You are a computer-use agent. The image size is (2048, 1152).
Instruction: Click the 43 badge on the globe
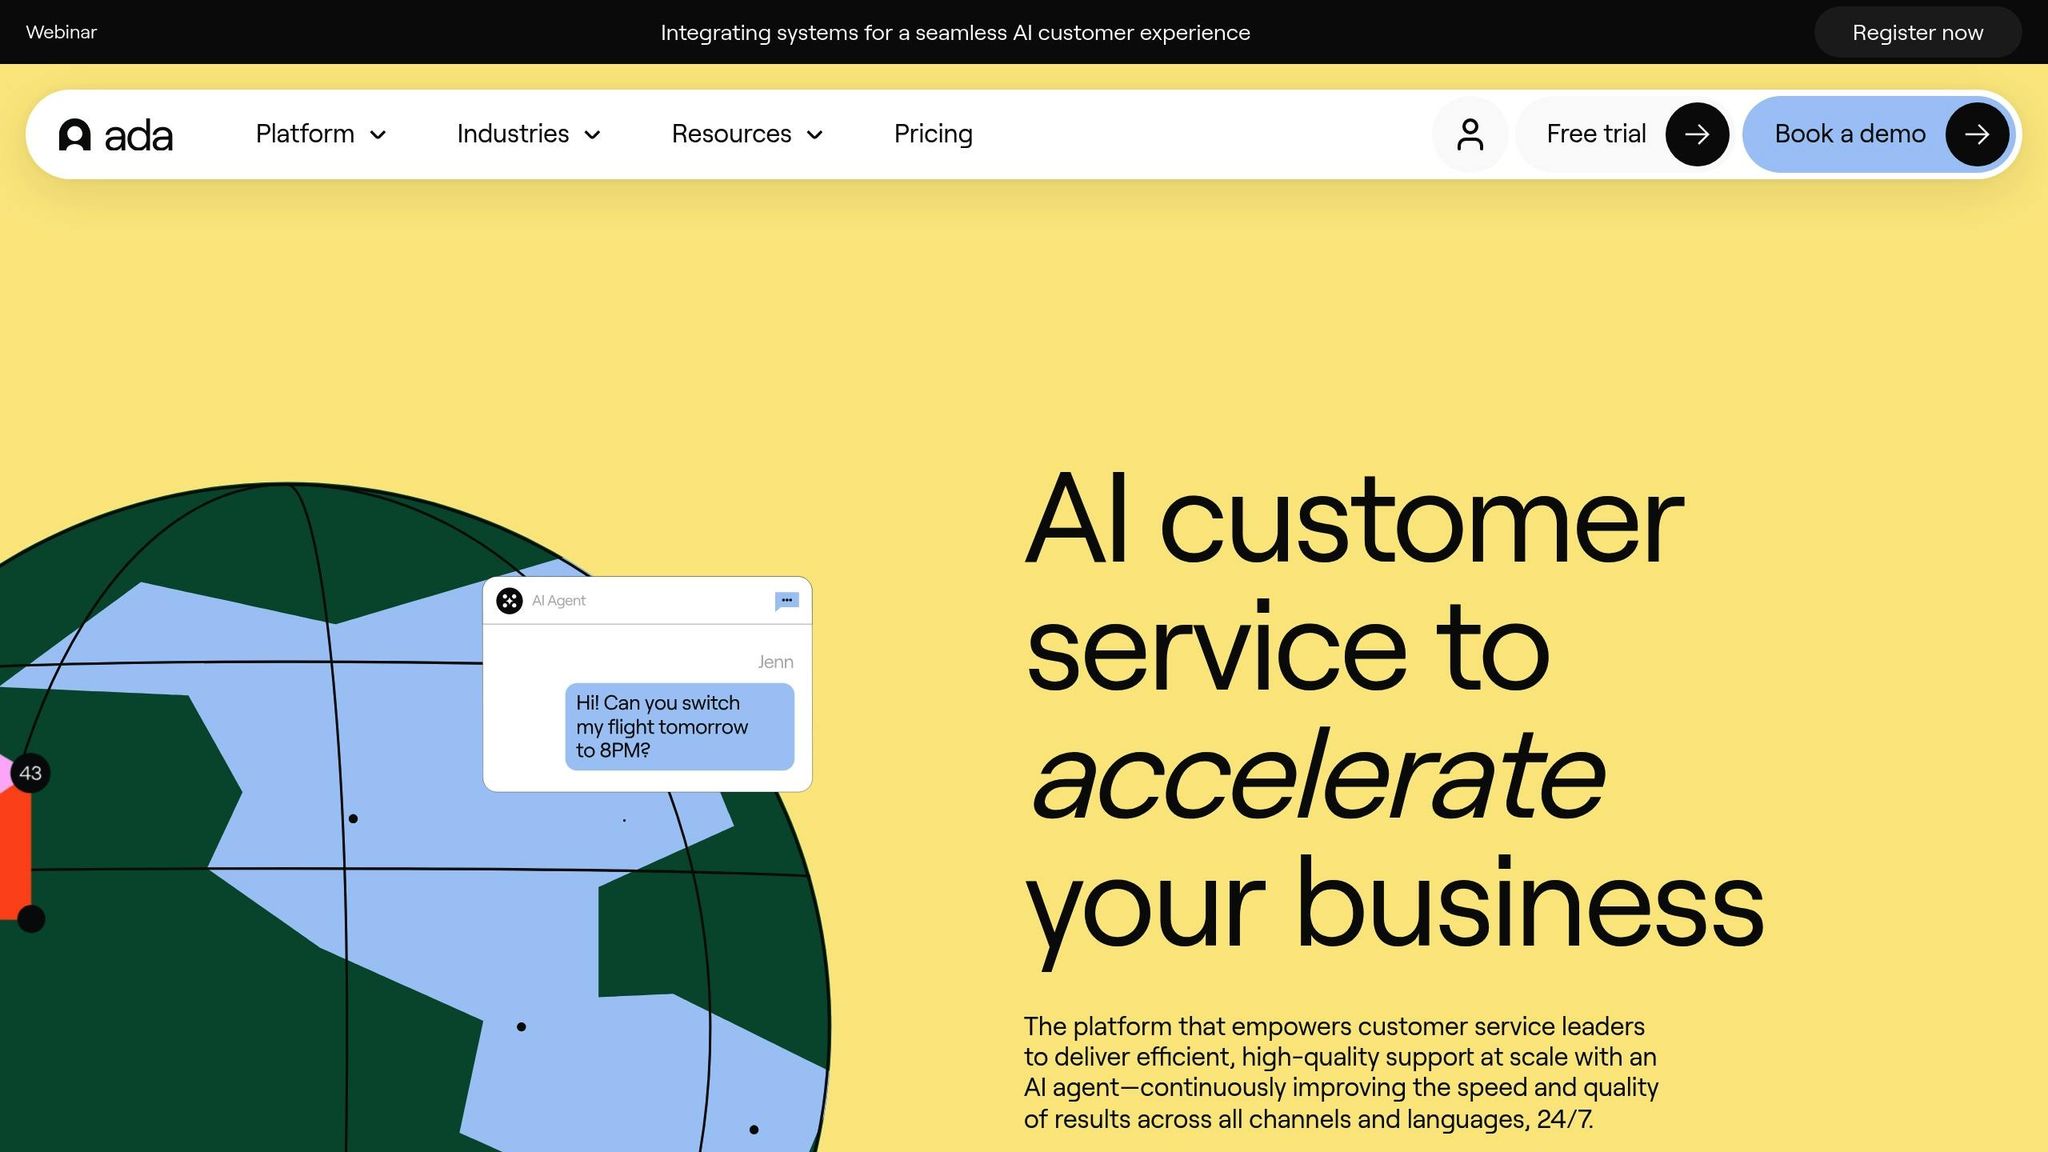click(x=30, y=773)
